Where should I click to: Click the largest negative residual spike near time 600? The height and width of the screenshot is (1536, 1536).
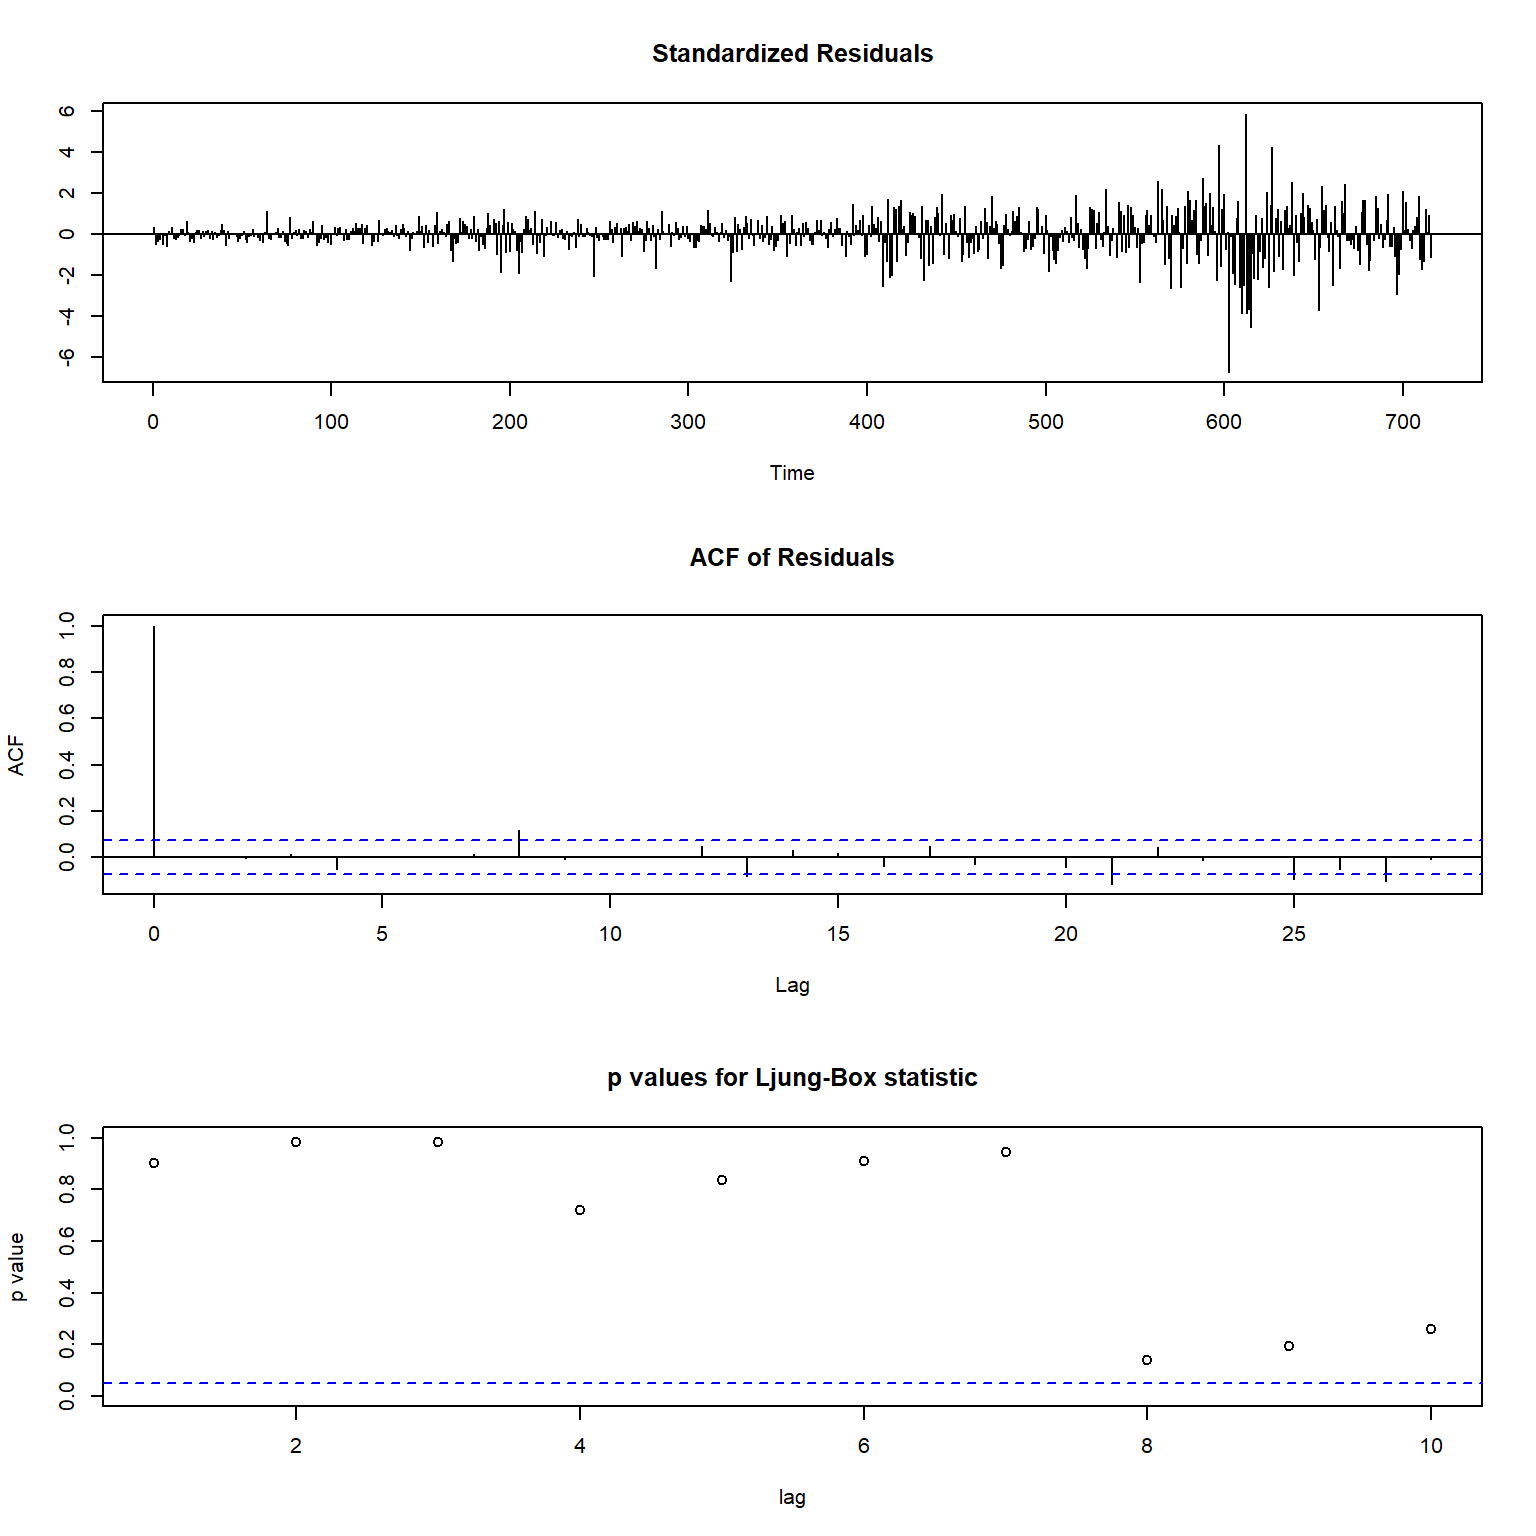coord(1229,303)
